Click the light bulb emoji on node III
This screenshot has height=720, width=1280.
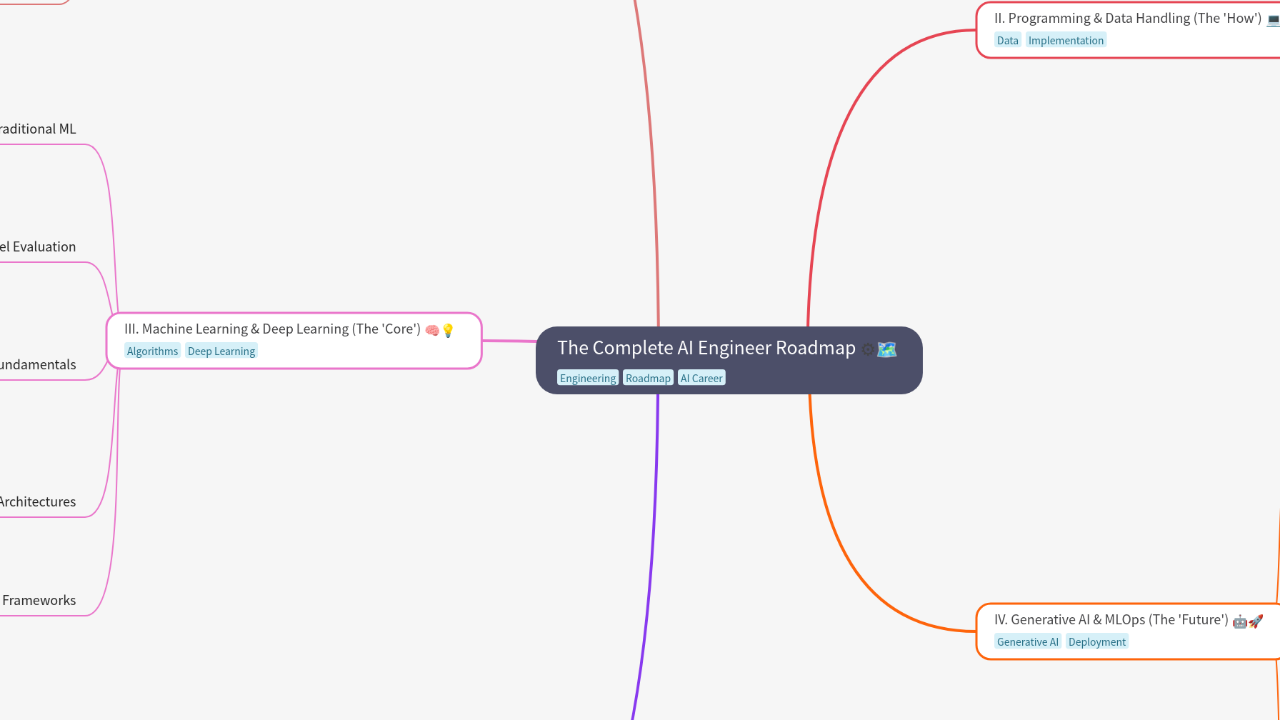[x=448, y=330]
